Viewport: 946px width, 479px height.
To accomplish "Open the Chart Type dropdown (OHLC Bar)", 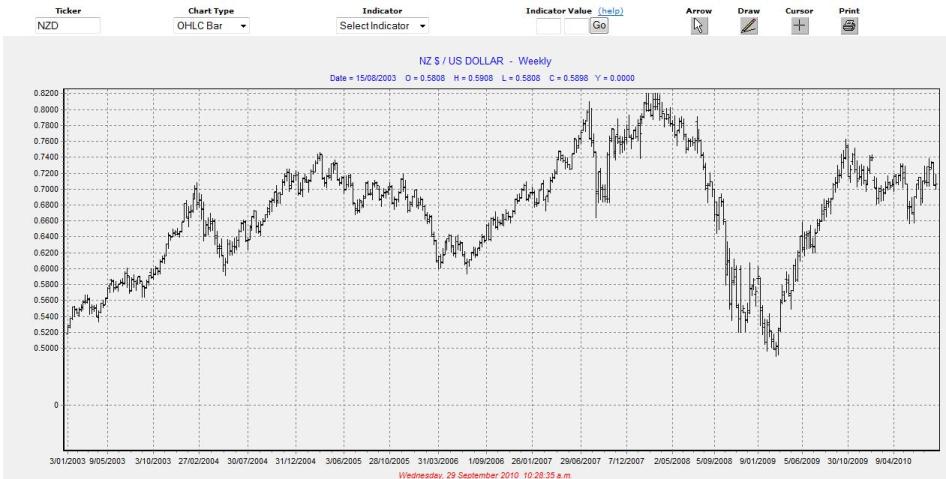I will click(211, 26).
